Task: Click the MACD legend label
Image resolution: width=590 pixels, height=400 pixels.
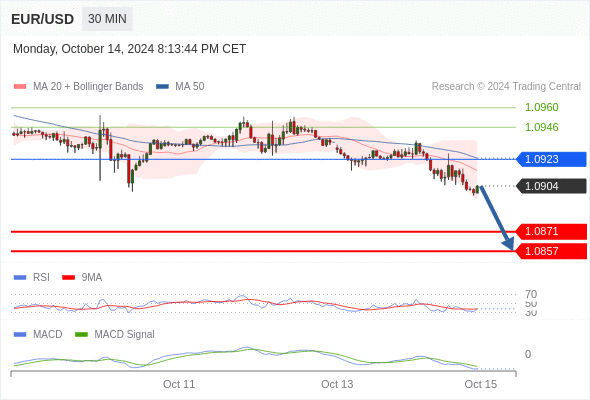Action: [x=47, y=335]
